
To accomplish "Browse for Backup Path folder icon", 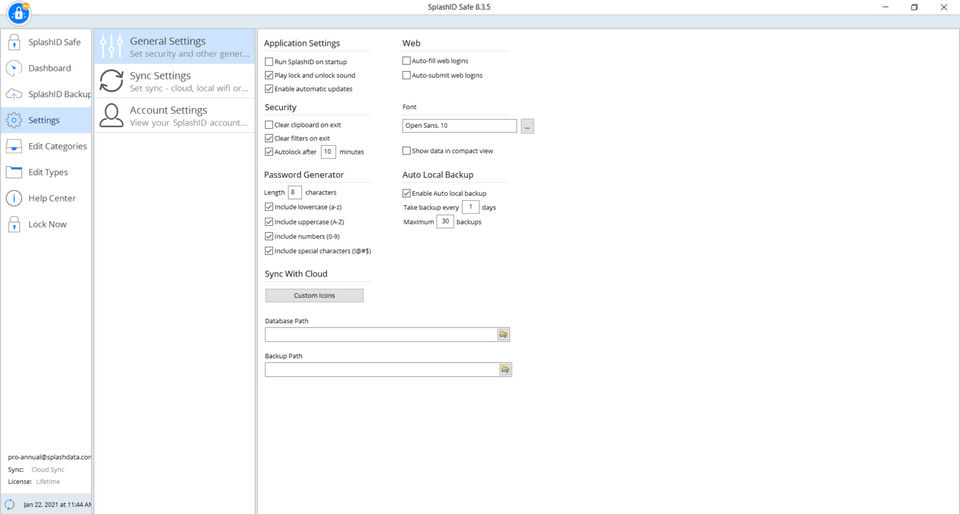I will pyautogui.click(x=504, y=369).
